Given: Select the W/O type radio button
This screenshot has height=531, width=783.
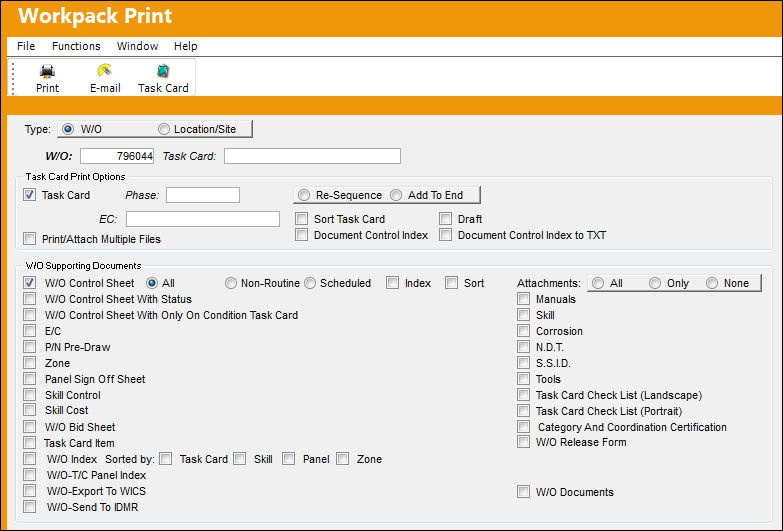Looking at the screenshot, I should click(x=68, y=129).
